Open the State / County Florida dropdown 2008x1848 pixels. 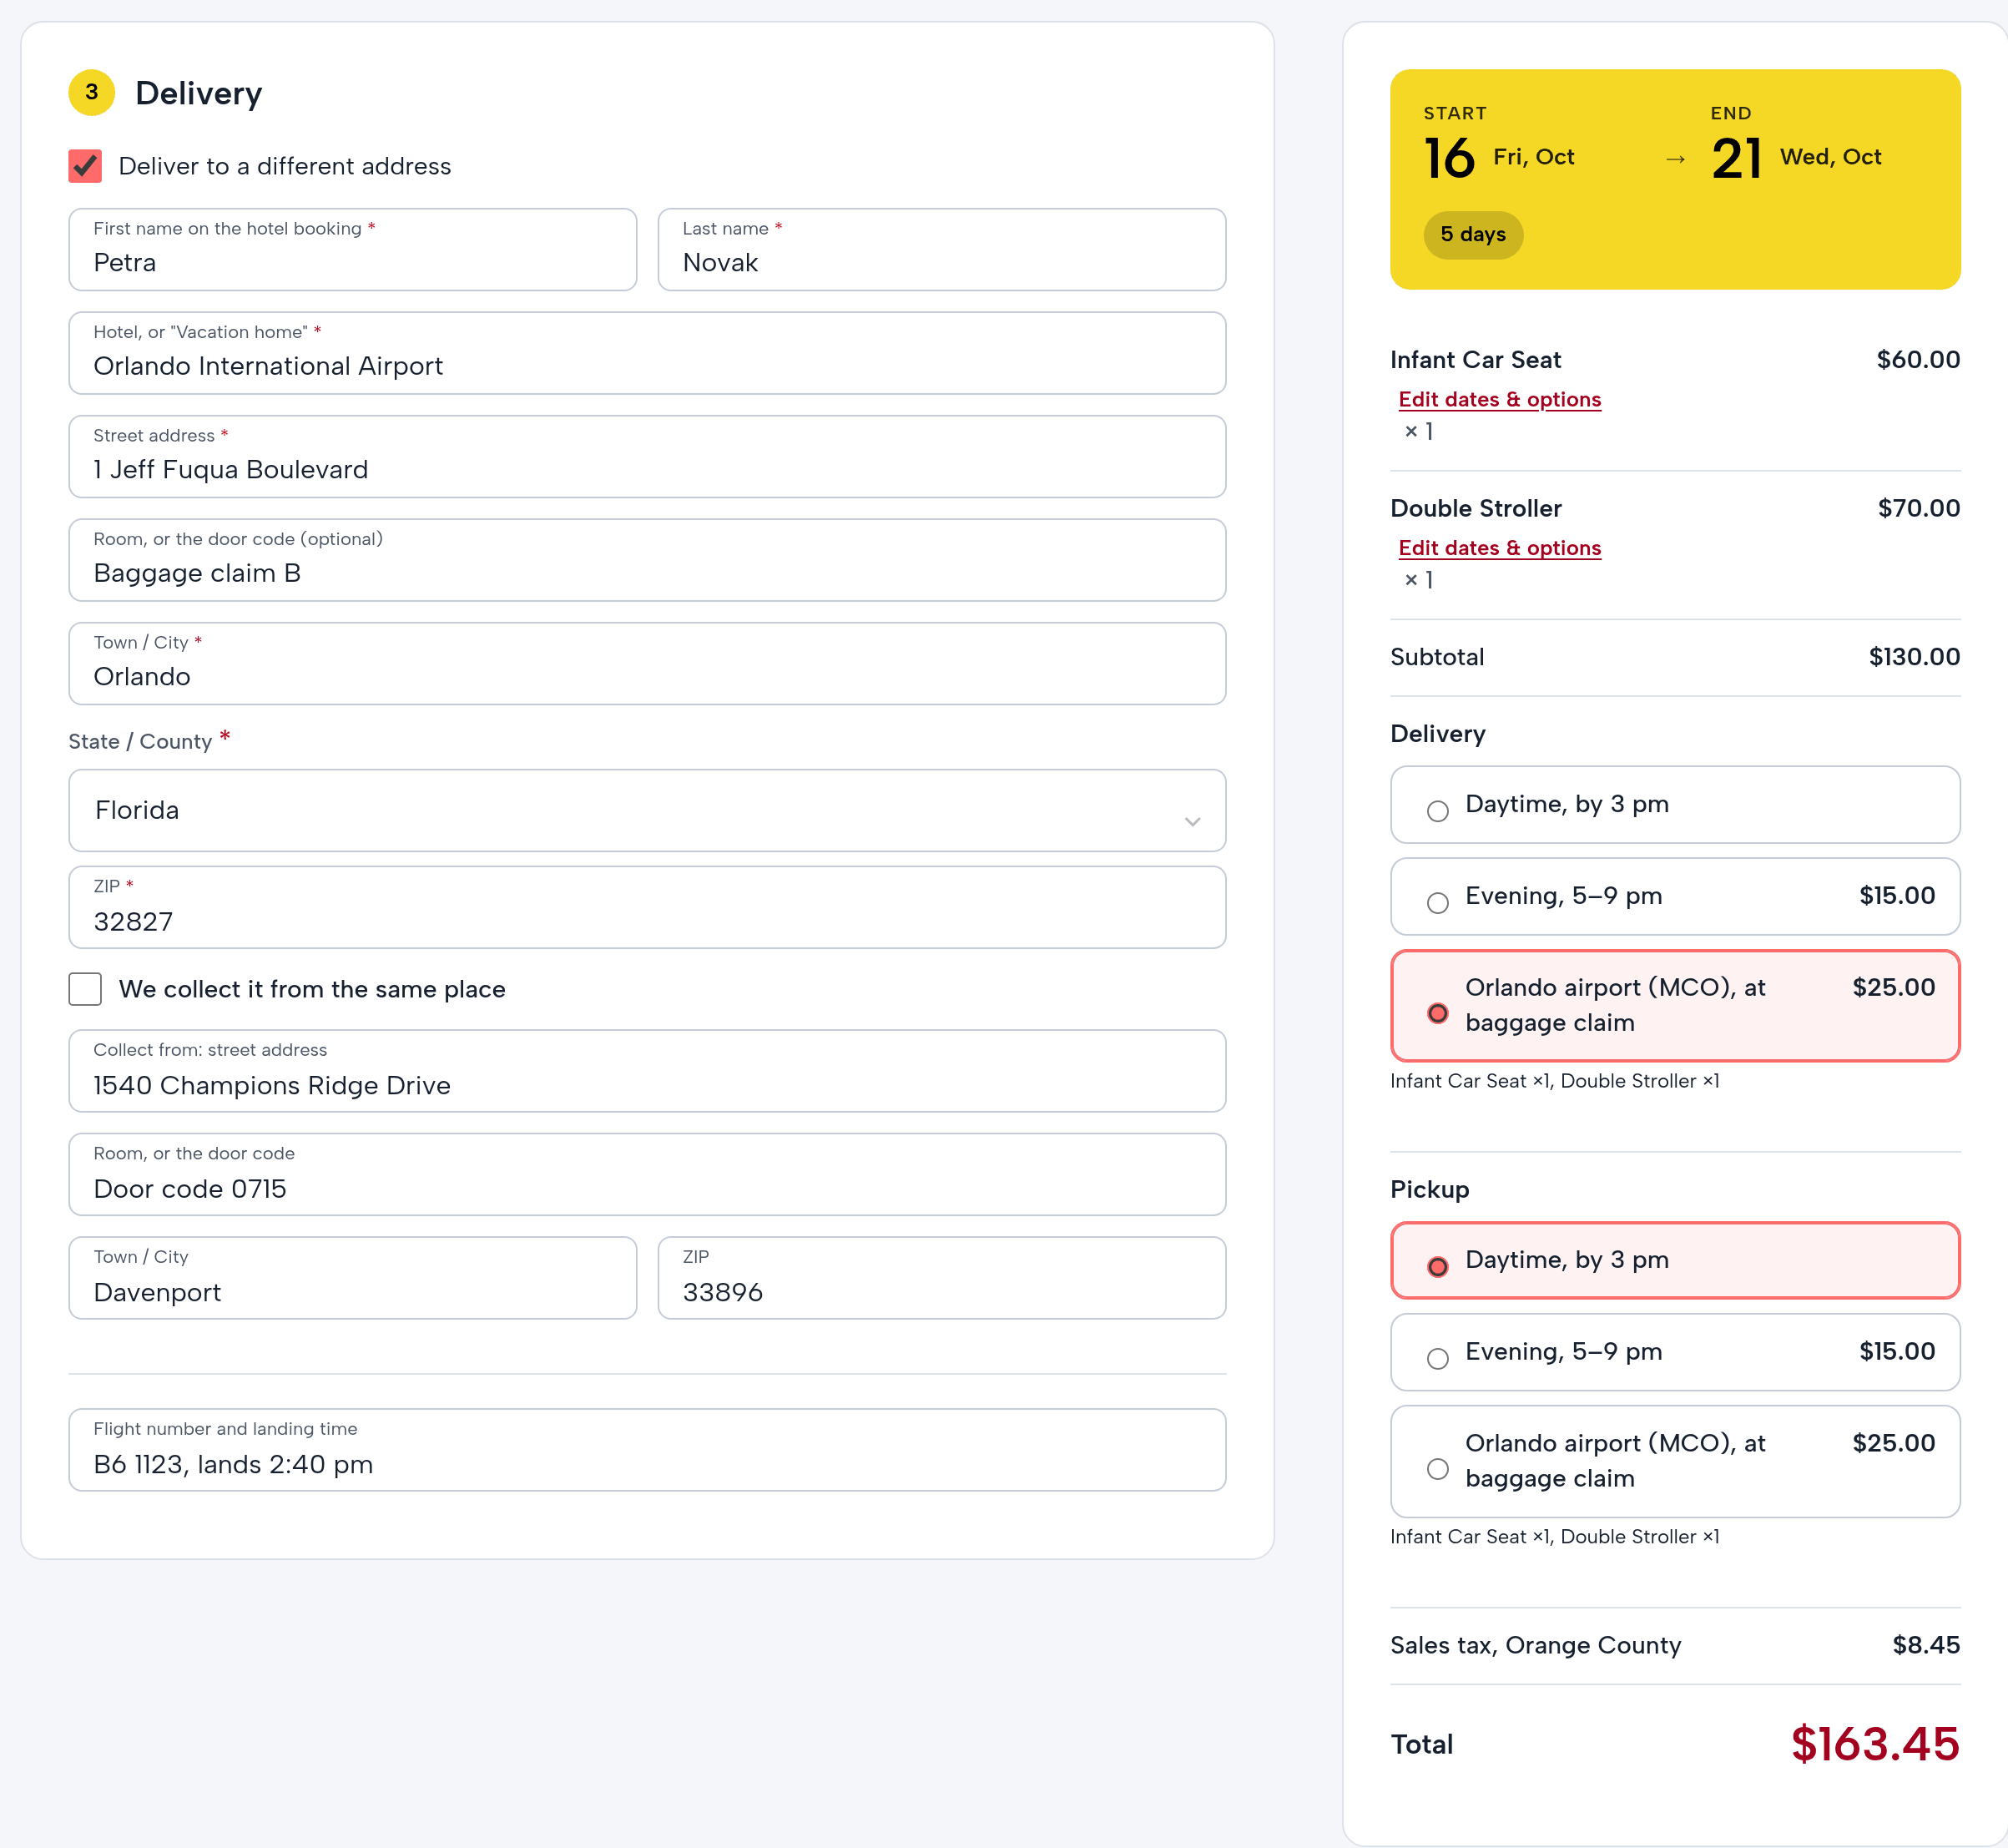[x=647, y=811]
